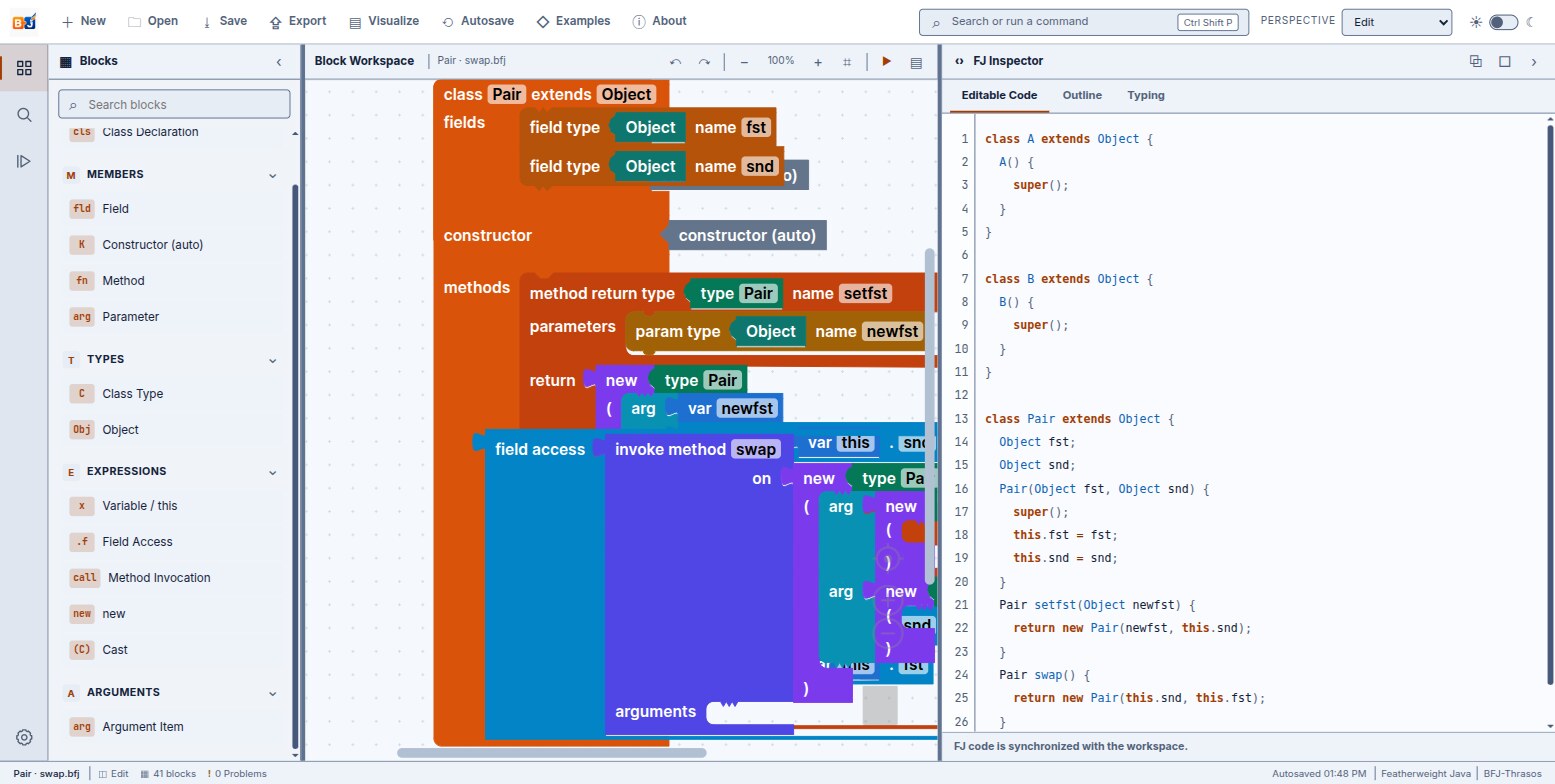Switch to the Outline tab
Screen dimensions: 1555x784
point(1082,96)
